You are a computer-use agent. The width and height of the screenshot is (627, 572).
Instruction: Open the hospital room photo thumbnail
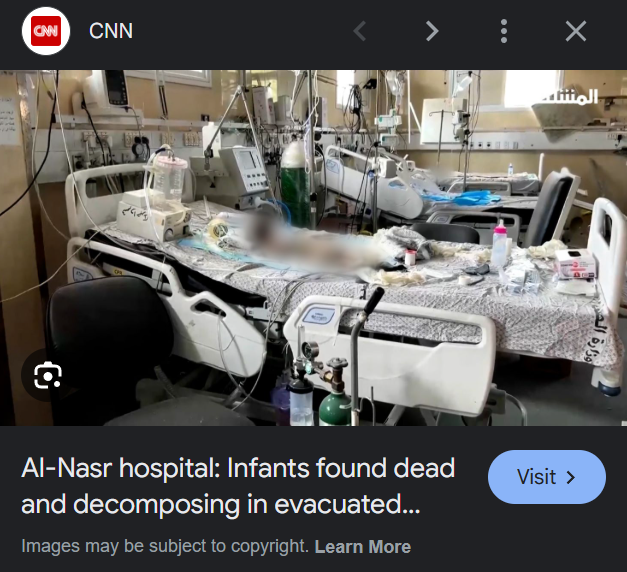[314, 248]
